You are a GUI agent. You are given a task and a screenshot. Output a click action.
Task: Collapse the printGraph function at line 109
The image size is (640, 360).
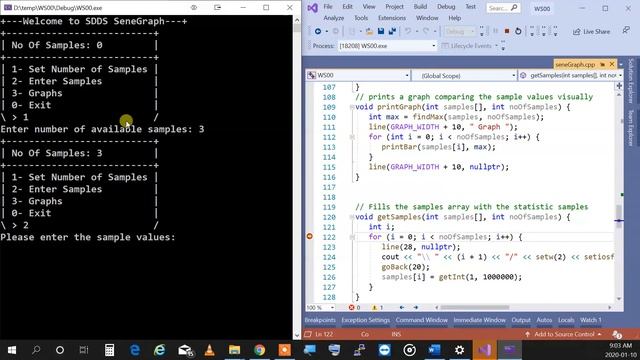351,107
